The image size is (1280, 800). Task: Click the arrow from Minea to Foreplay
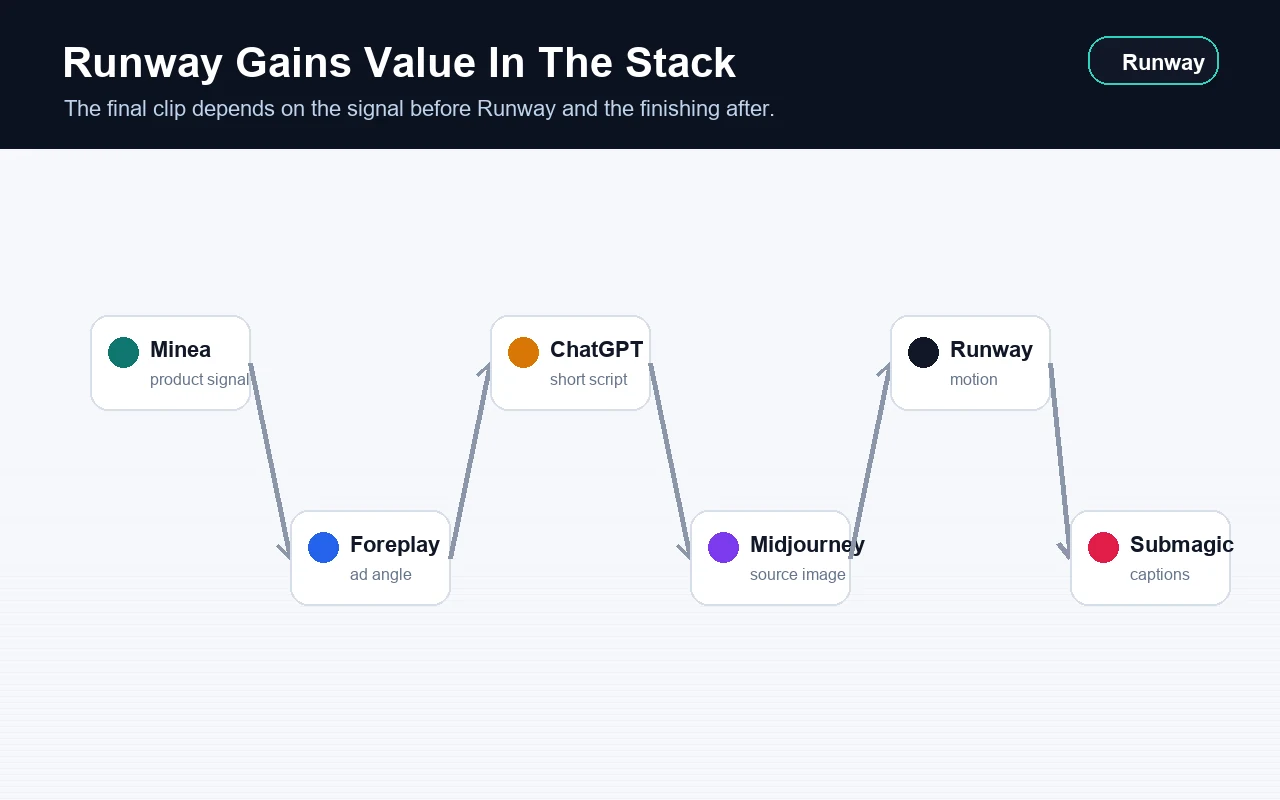(x=270, y=460)
